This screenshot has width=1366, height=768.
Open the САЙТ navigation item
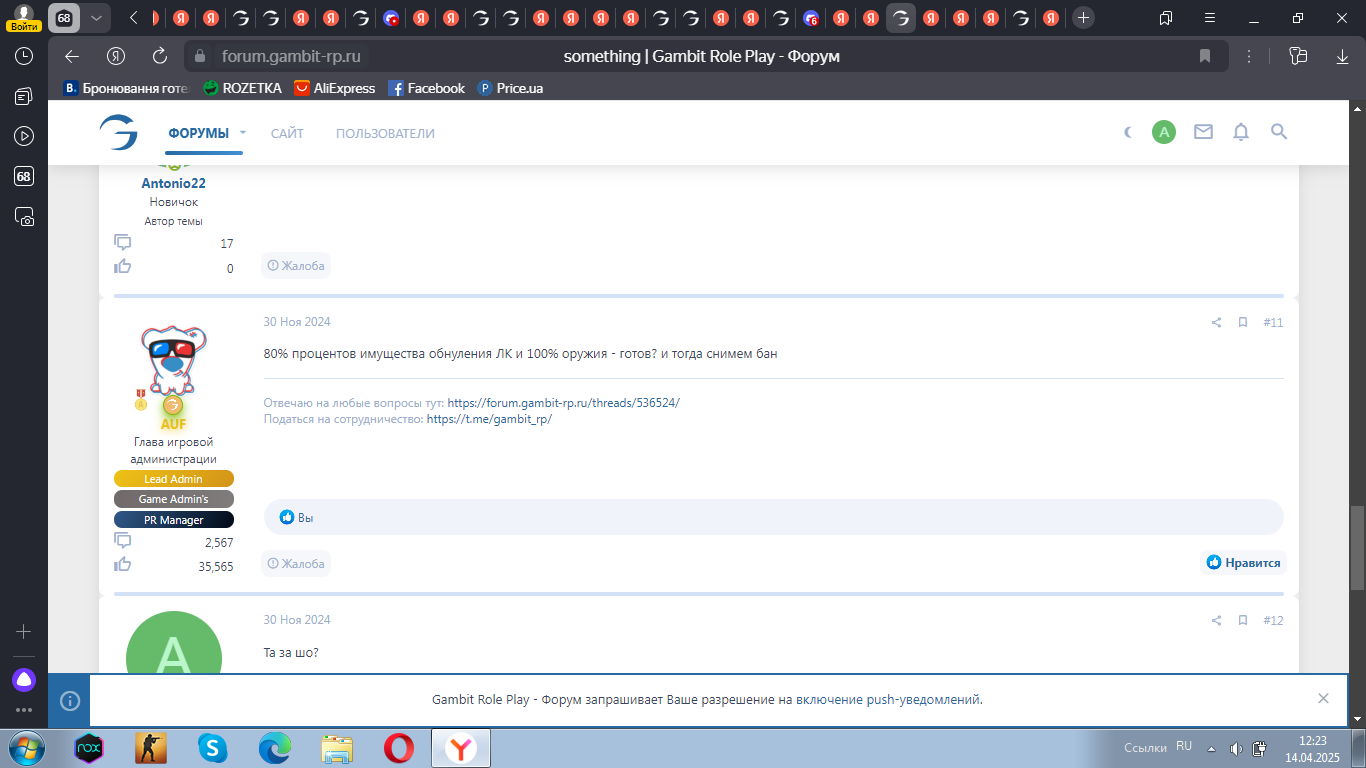(x=287, y=133)
